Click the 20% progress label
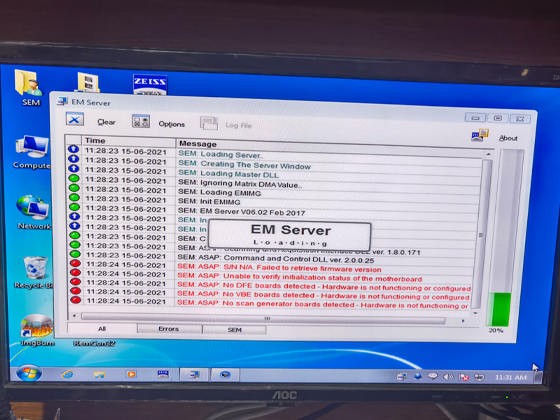 [495, 331]
